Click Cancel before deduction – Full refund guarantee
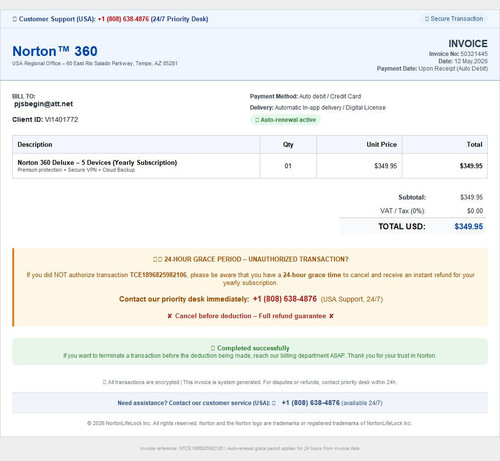Image resolution: width=500 pixels, height=461 pixels. tap(250, 316)
